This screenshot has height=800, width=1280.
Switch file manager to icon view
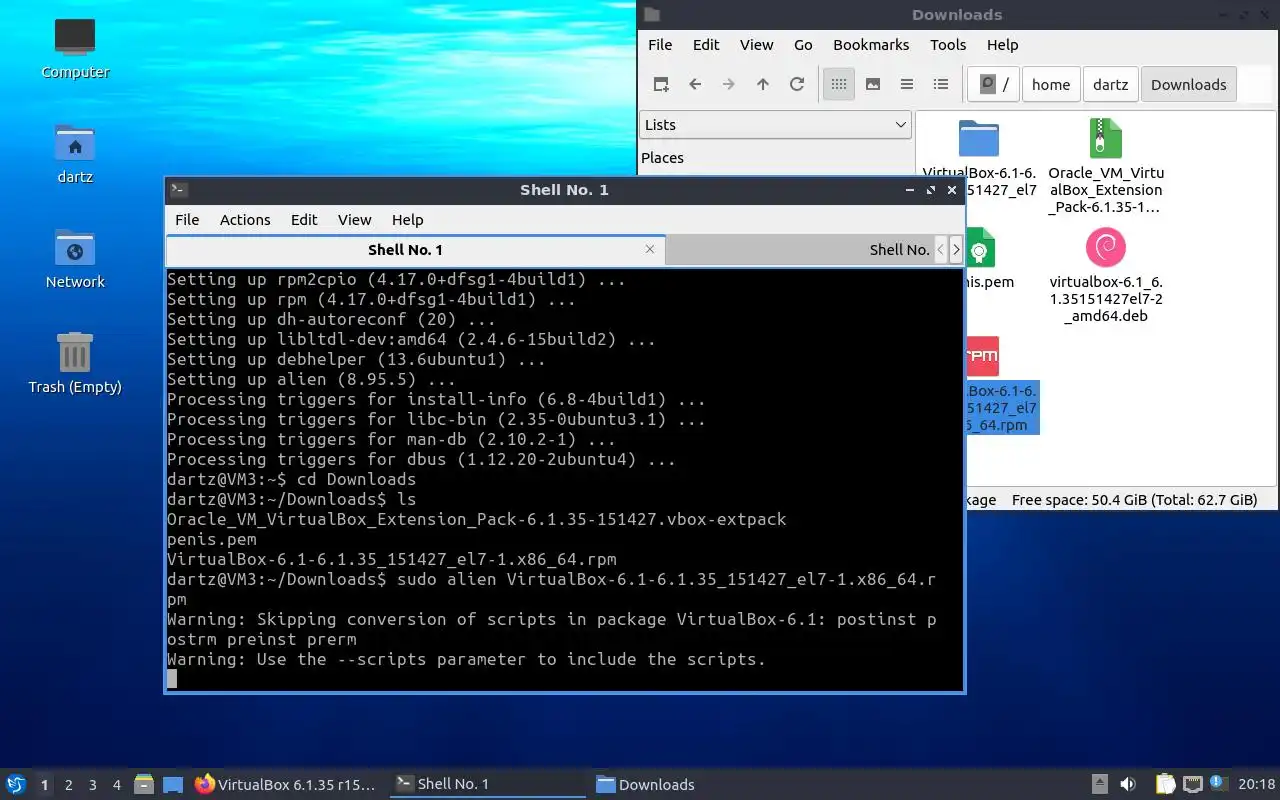pyautogui.click(x=839, y=85)
